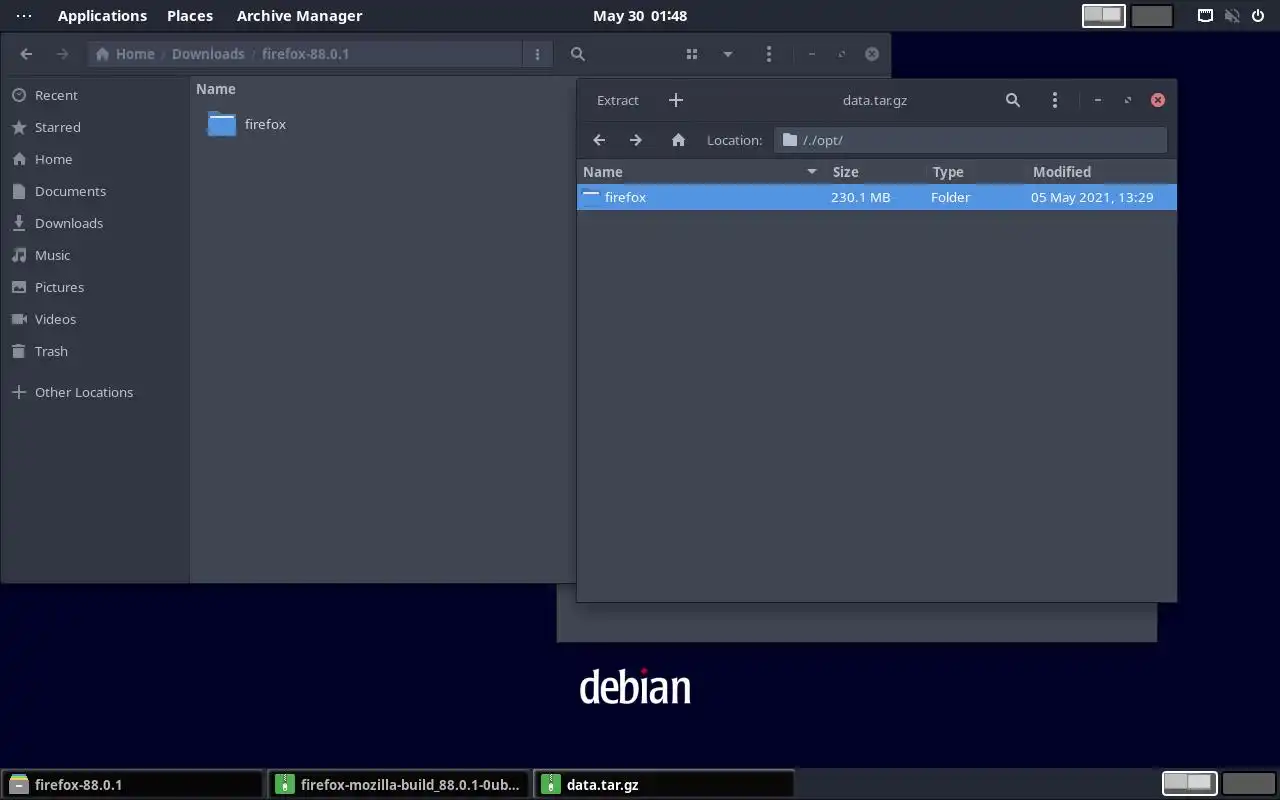Click the muted volume icon in tray

click(x=1232, y=16)
